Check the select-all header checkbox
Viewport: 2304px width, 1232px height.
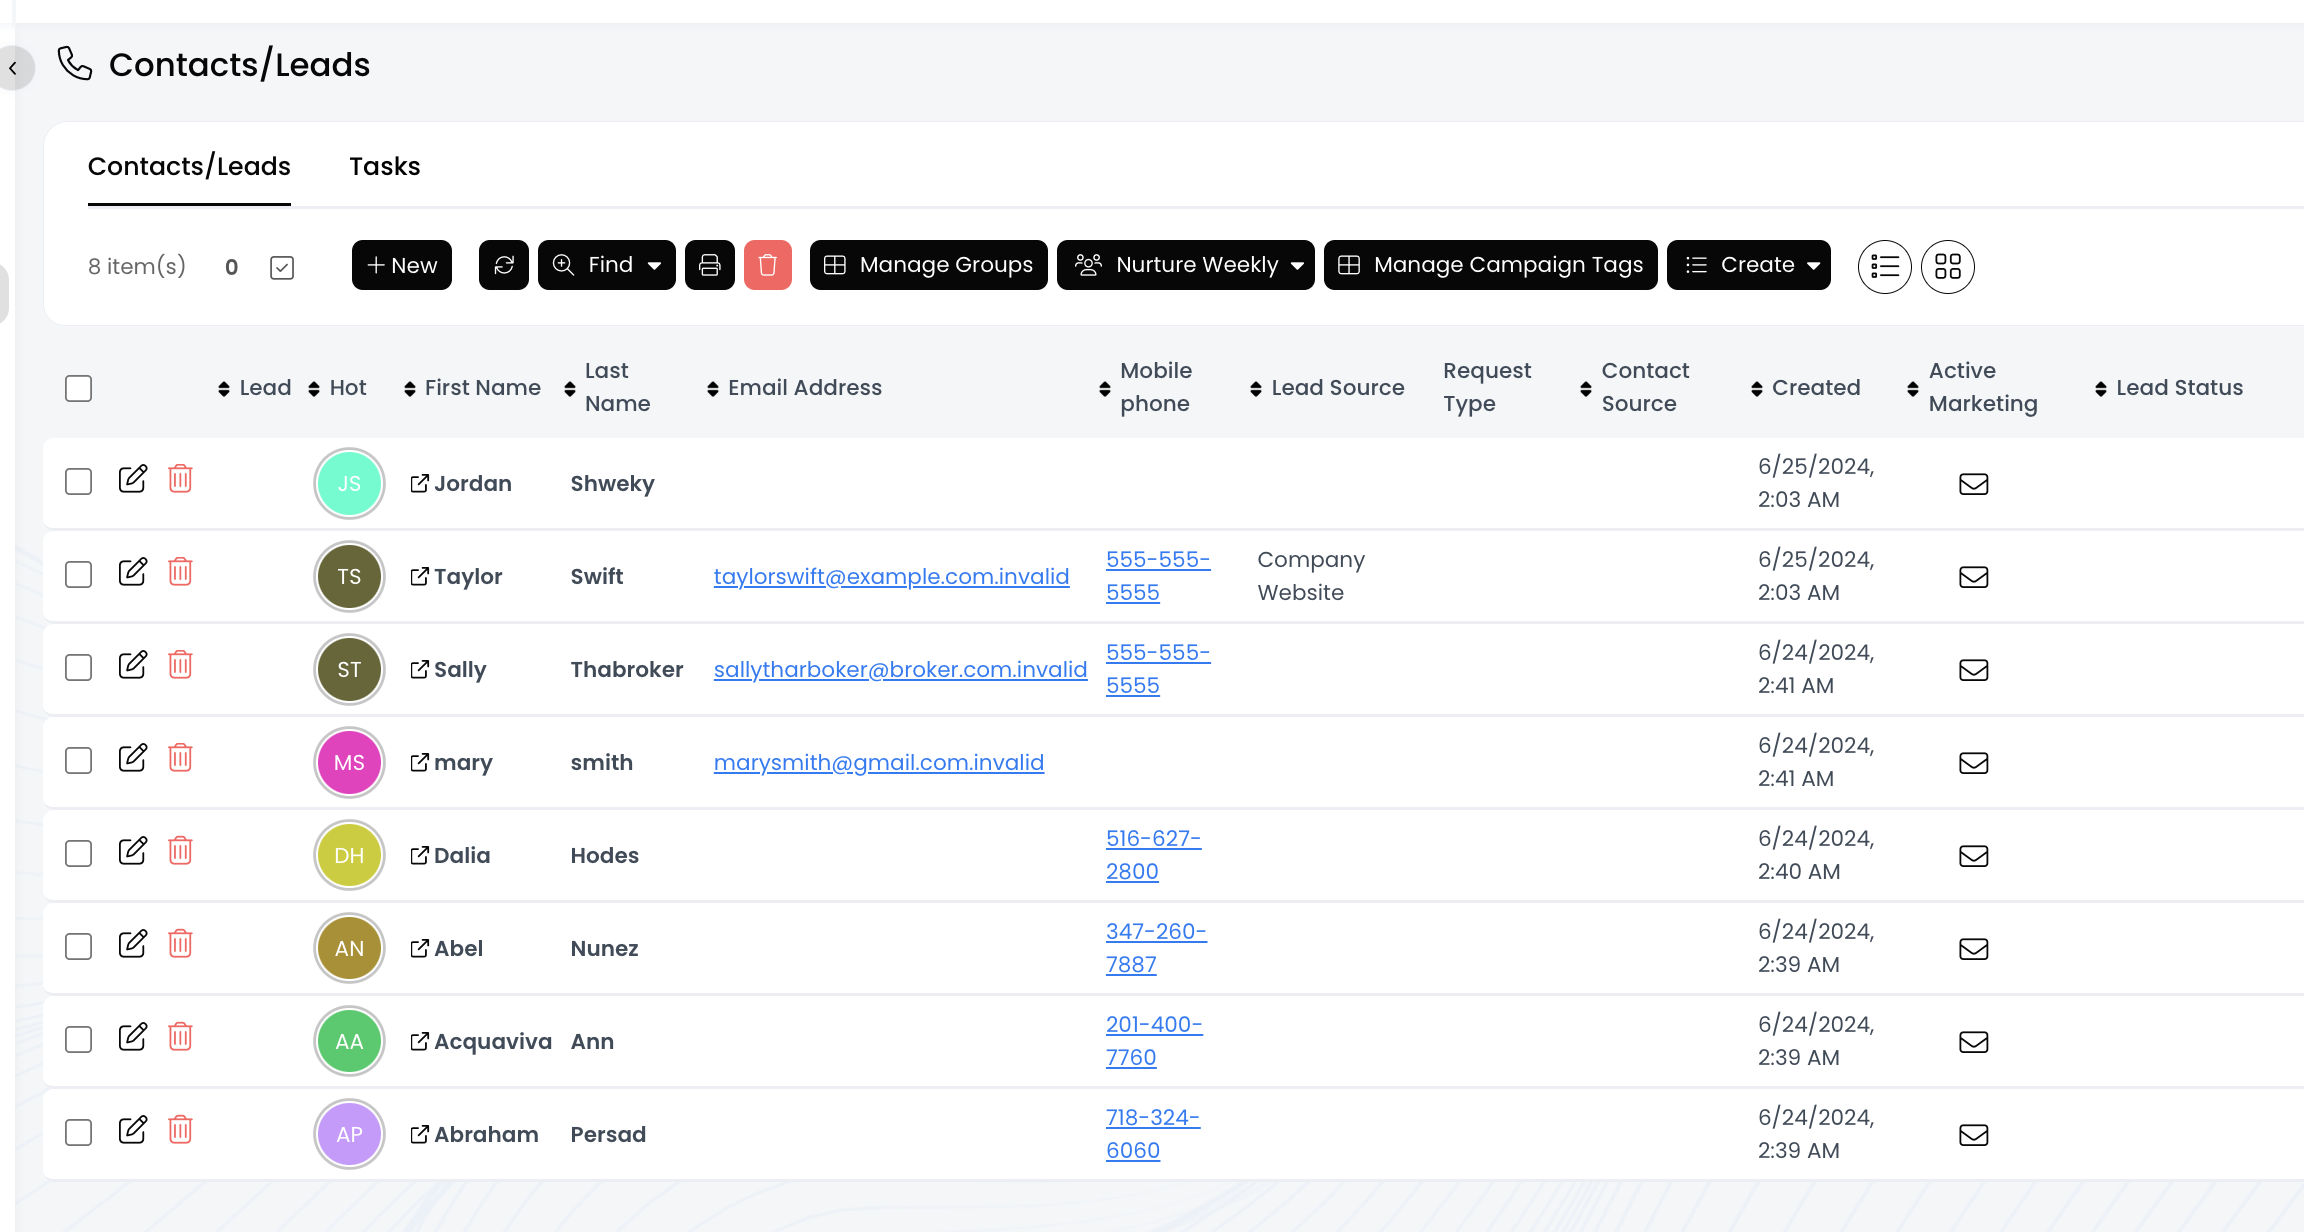(78, 388)
